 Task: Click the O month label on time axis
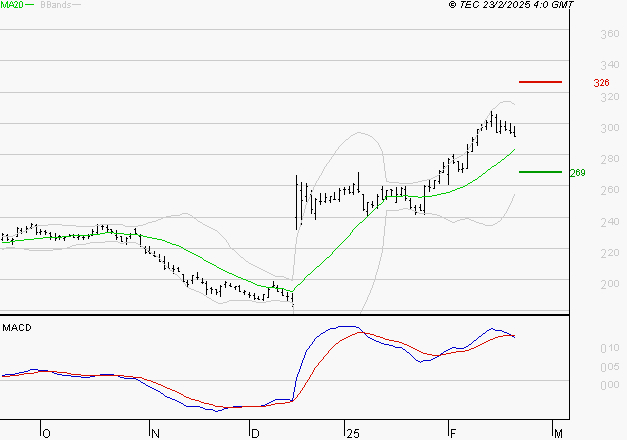[x=46, y=434]
